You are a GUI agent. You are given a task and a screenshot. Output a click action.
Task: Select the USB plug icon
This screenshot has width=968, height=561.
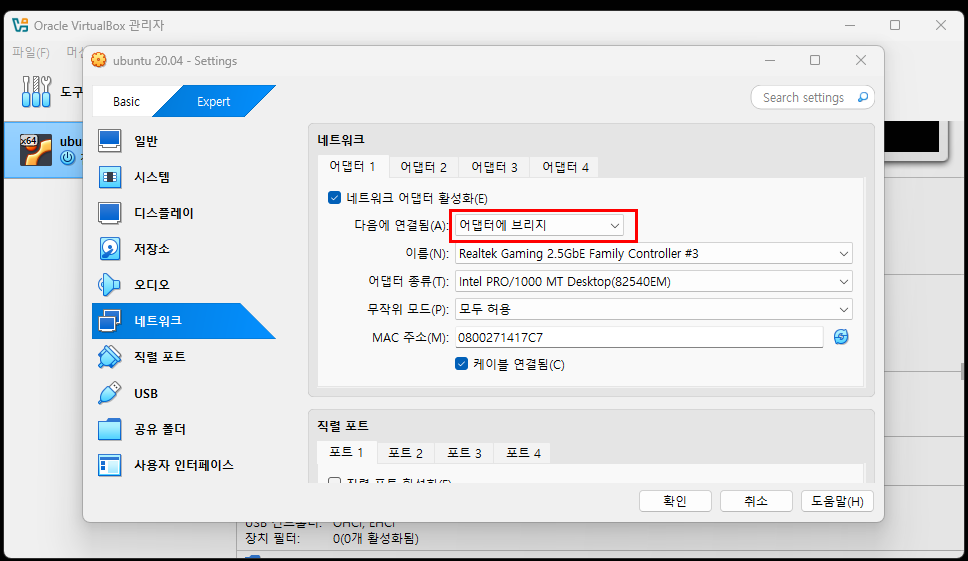(109, 393)
